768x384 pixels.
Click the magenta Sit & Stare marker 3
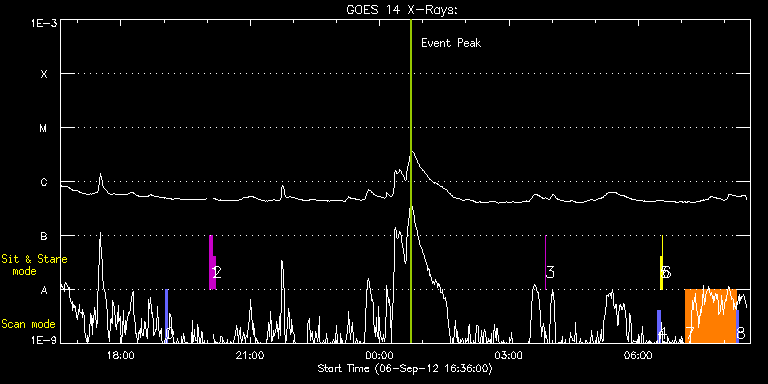(546, 263)
